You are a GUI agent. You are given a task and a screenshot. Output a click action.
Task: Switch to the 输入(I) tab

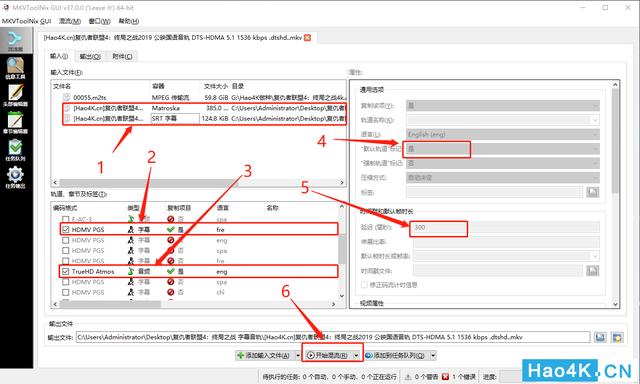59,56
